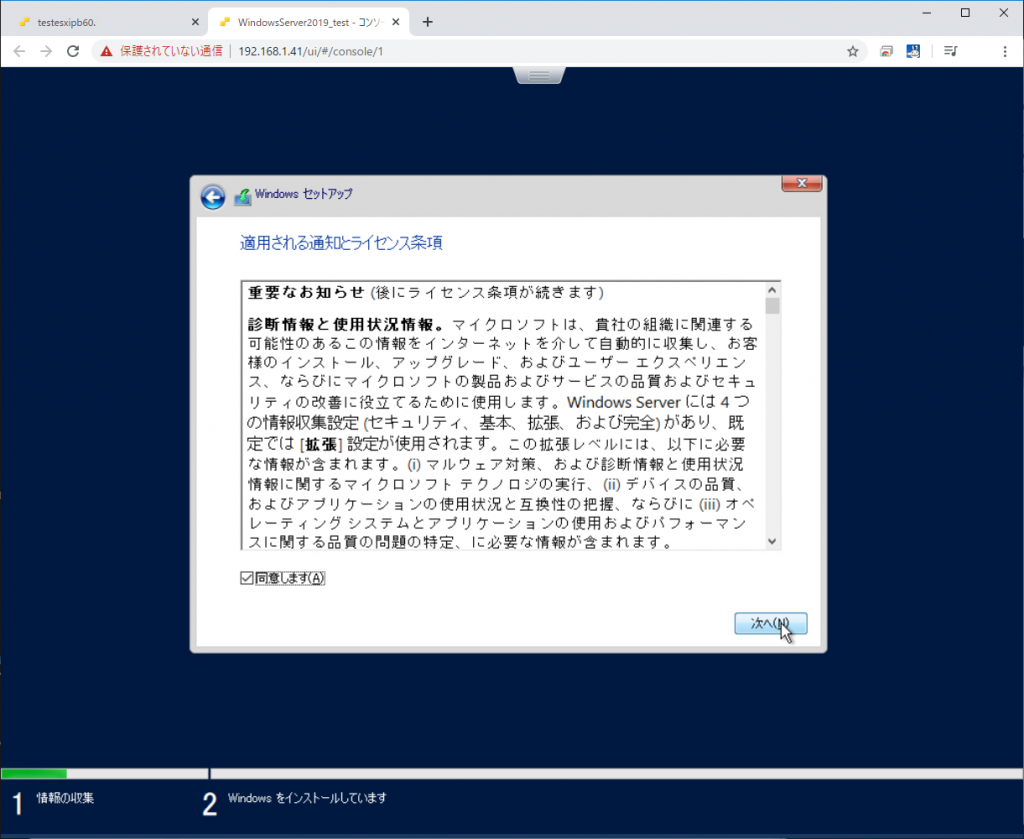
Task: Close the testesxipb60 tab
Action: click(x=195, y=22)
